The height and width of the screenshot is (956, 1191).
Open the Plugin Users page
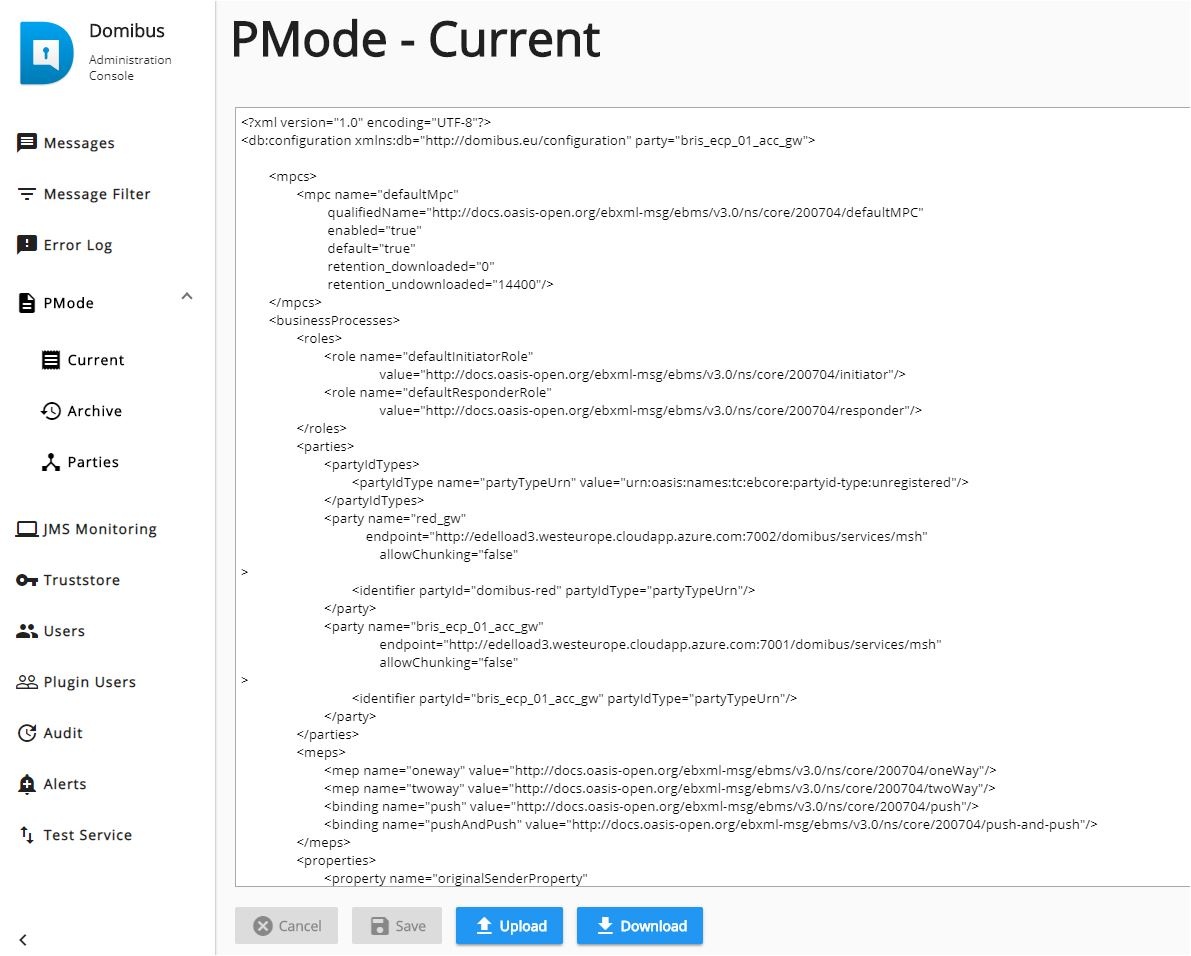[89, 682]
